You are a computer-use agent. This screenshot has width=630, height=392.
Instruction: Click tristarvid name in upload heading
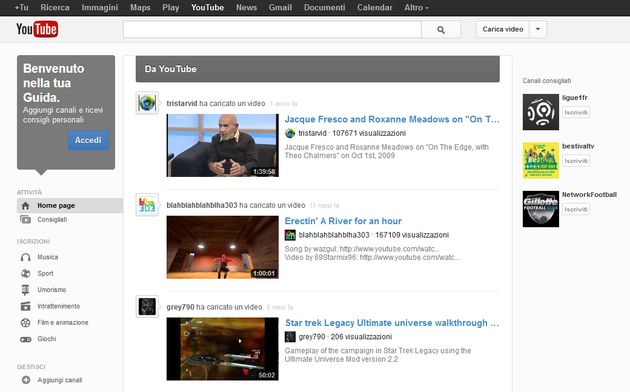(x=182, y=104)
